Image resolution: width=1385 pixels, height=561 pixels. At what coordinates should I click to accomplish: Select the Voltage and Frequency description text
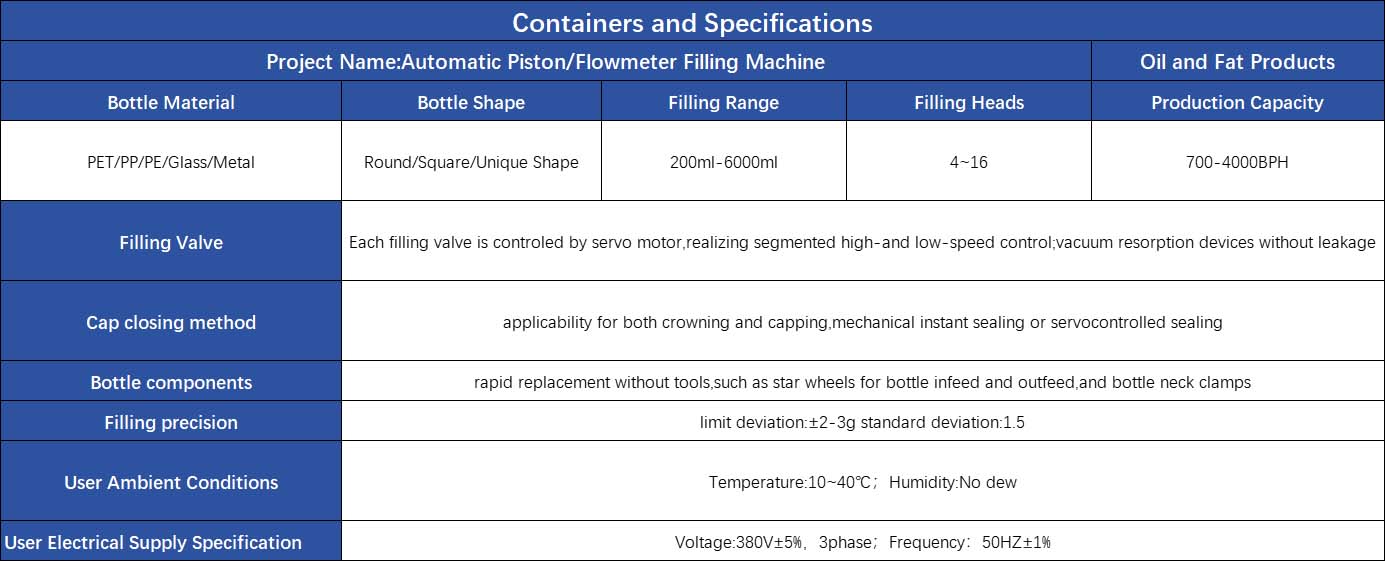(x=862, y=542)
